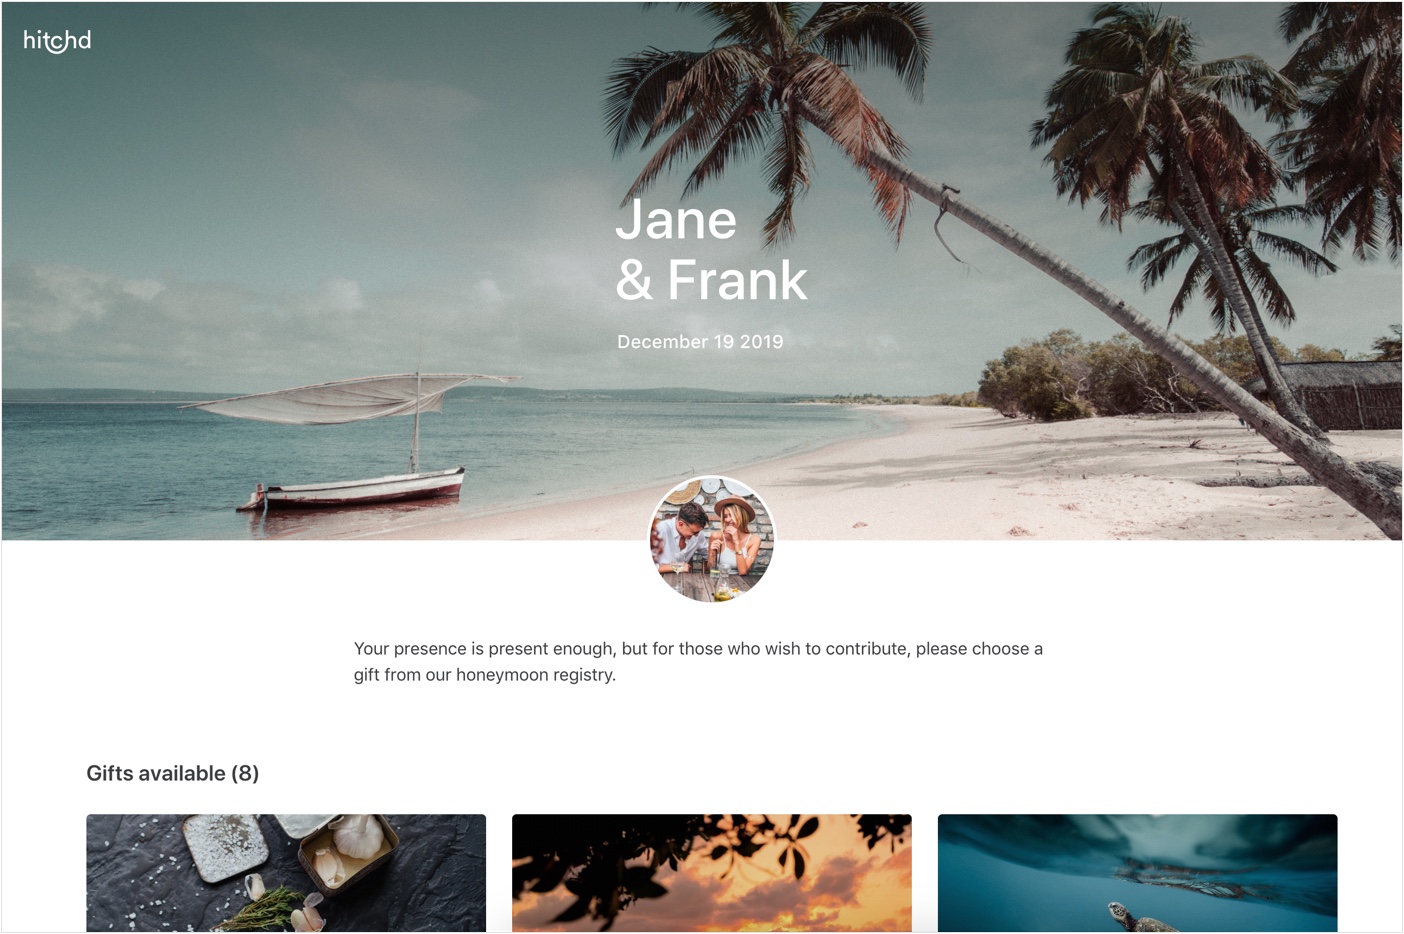This screenshot has width=1404, height=934.
Task: Click the Gifts available (8) heading
Action: pyautogui.click(x=173, y=773)
